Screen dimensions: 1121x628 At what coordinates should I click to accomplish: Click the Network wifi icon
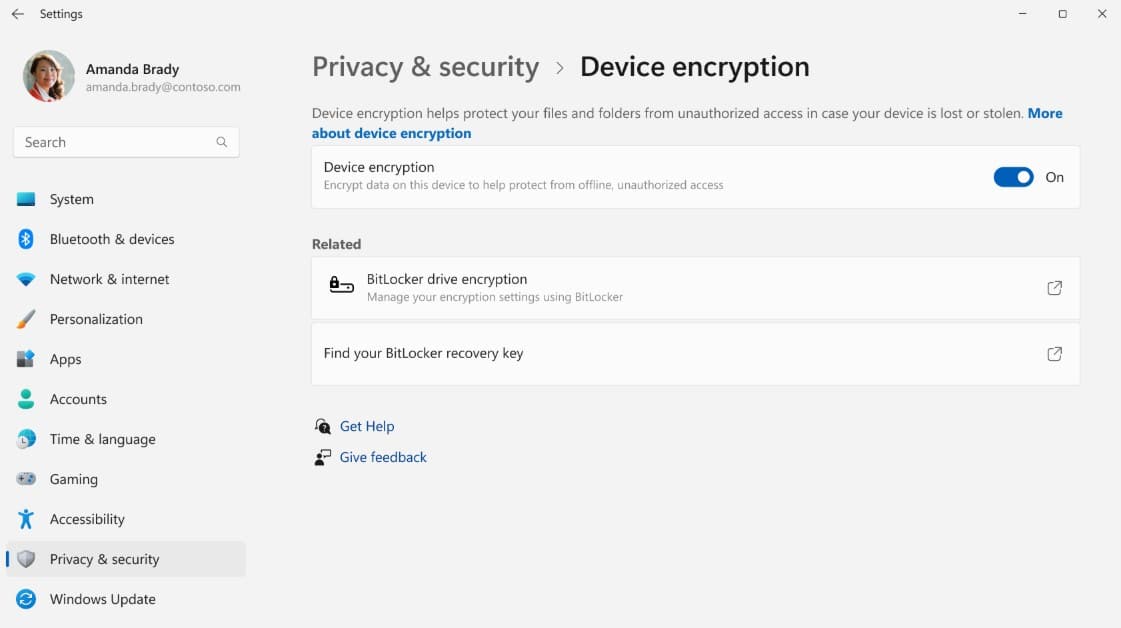(26, 280)
